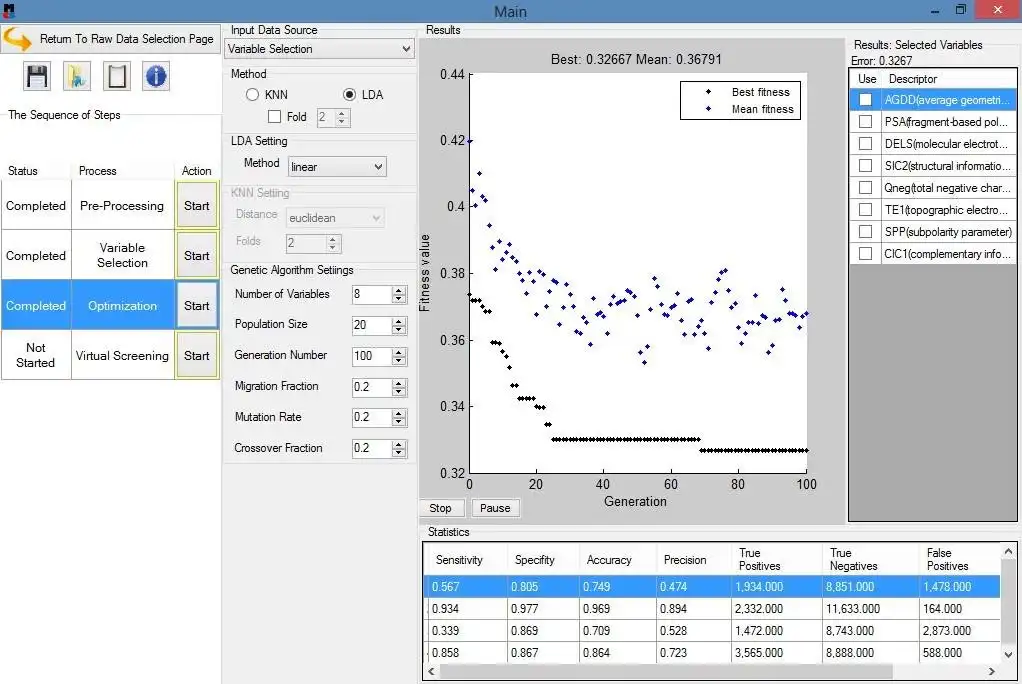Click the Generation Number input field
The image size is (1022, 684).
pyautogui.click(x=372, y=356)
